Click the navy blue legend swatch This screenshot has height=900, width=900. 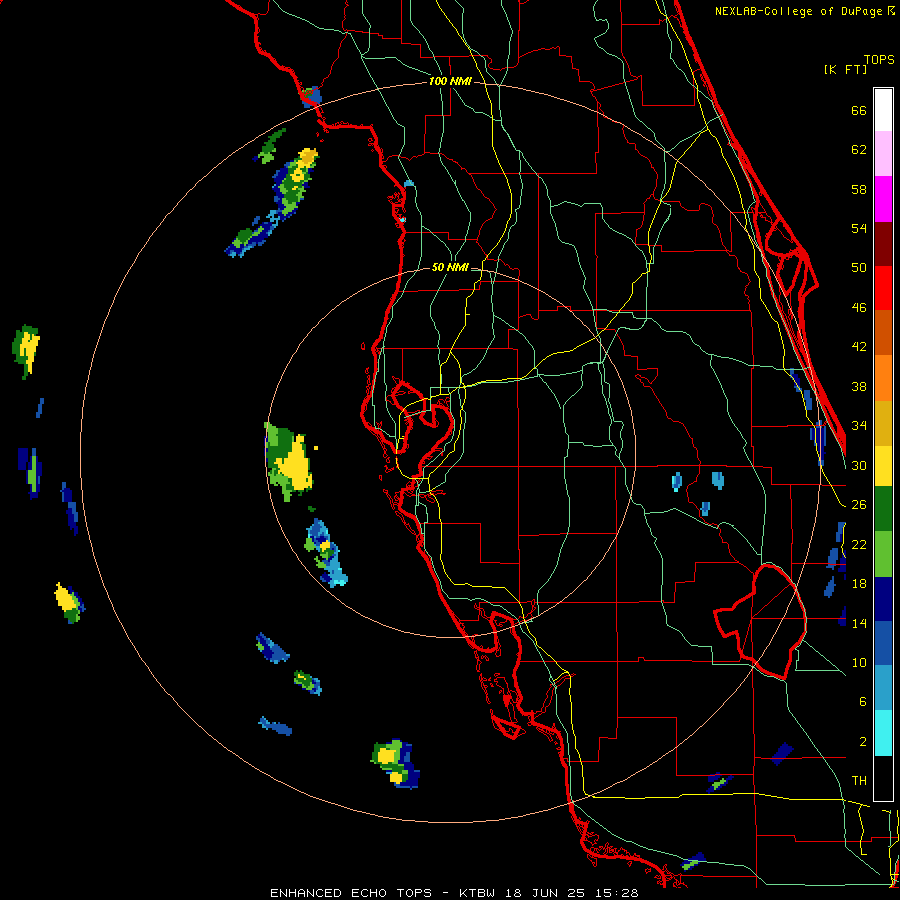(x=883, y=599)
